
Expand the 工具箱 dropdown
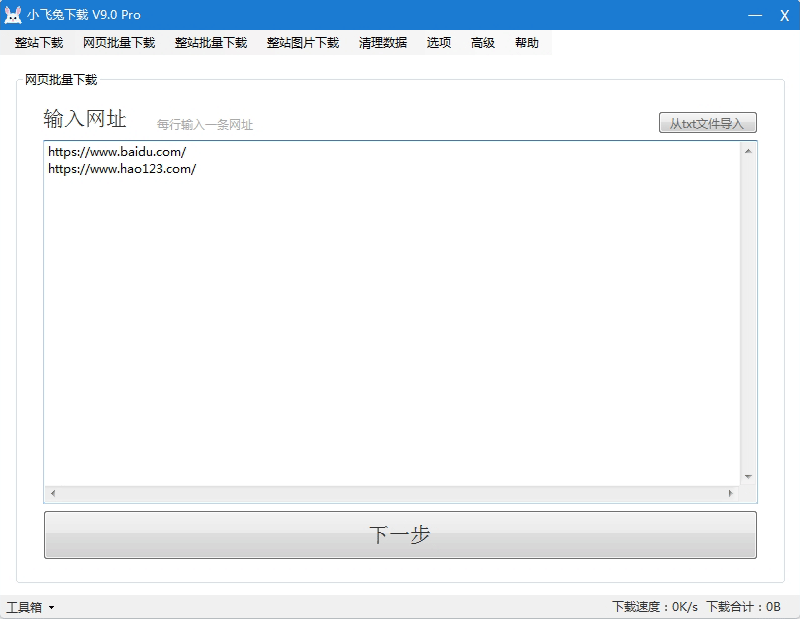pyautogui.click(x=30, y=607)
